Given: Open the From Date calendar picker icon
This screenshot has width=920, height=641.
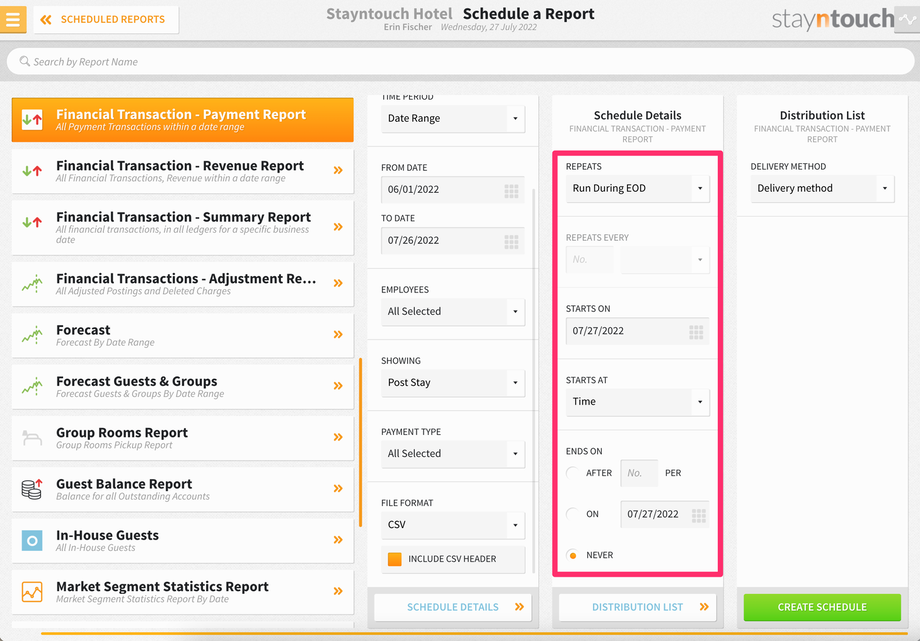Looking at the screenshot, I should tap(511, 191).
